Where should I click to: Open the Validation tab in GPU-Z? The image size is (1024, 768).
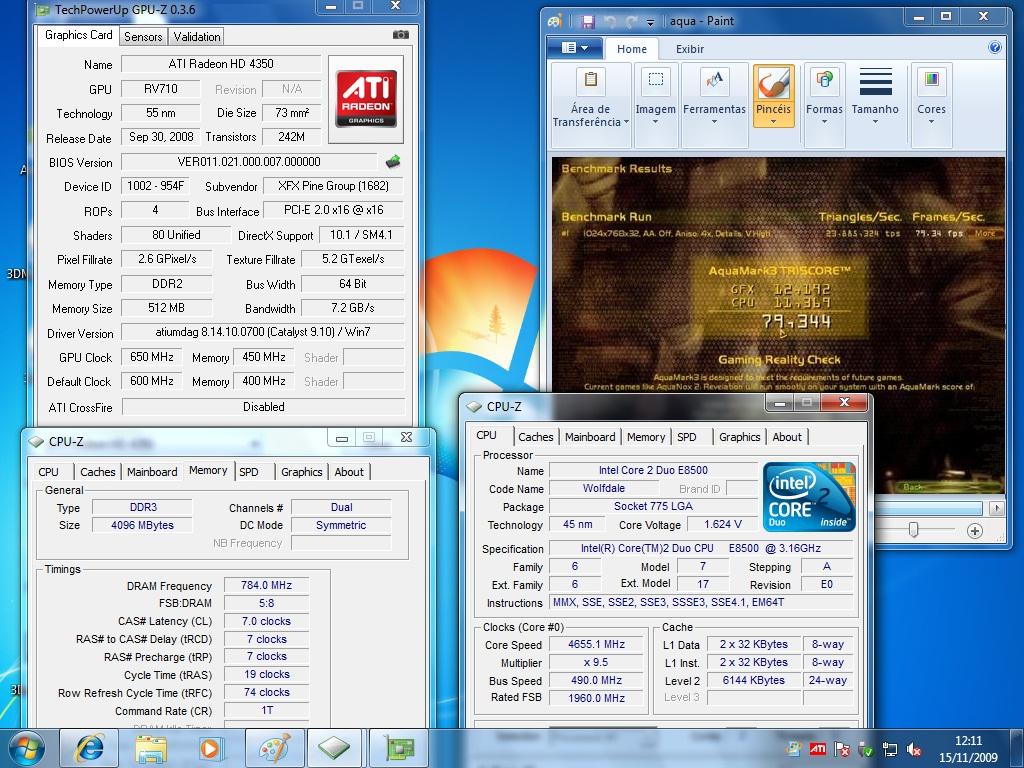click(x=197, y=37)
